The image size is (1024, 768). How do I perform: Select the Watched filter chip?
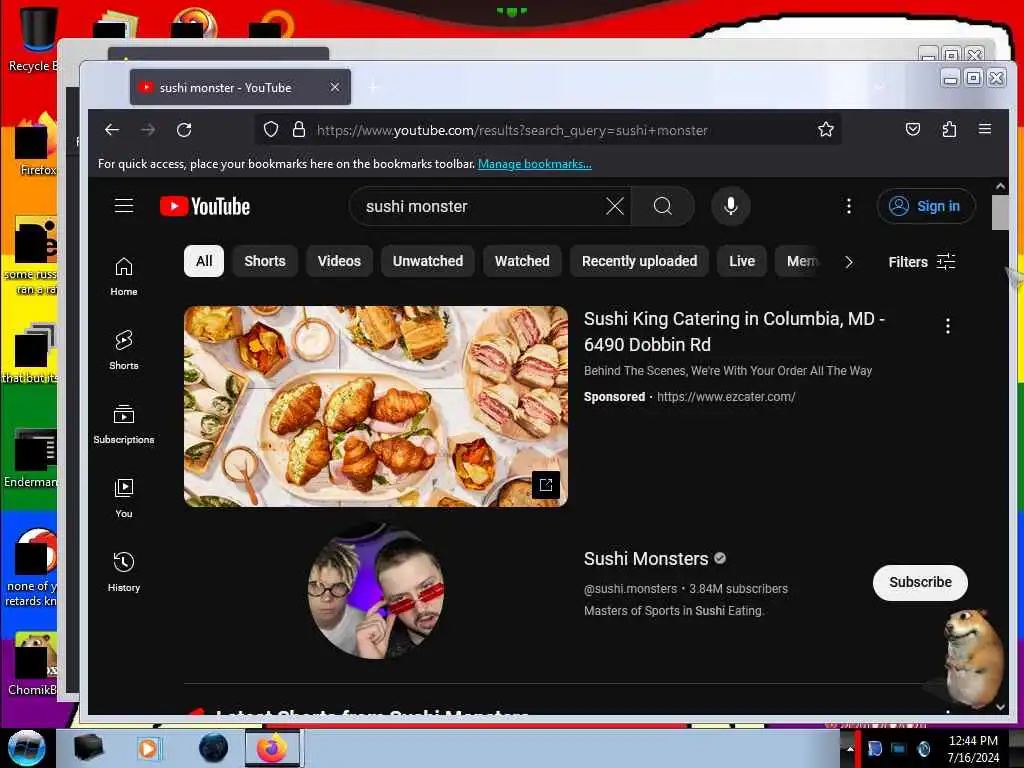point(522,261)
